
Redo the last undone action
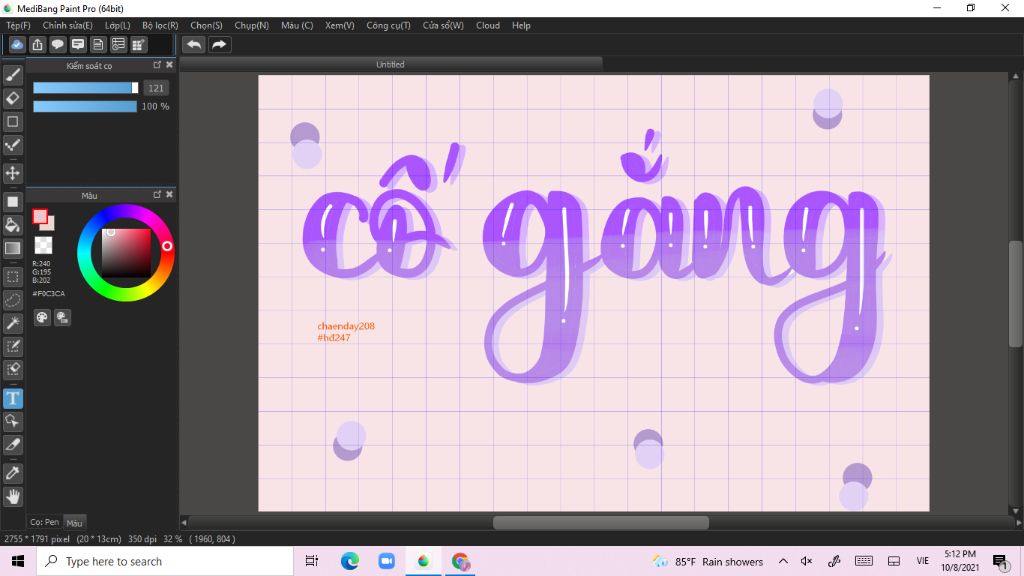219,44
